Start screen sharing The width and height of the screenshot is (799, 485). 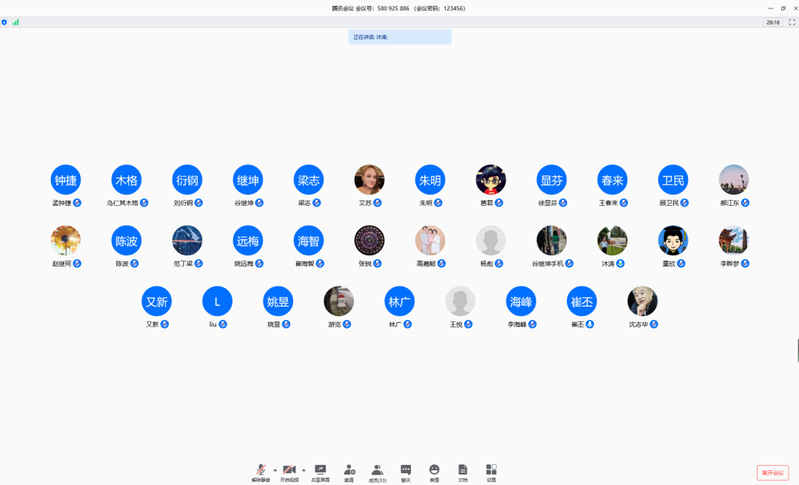tap(320, 471)
